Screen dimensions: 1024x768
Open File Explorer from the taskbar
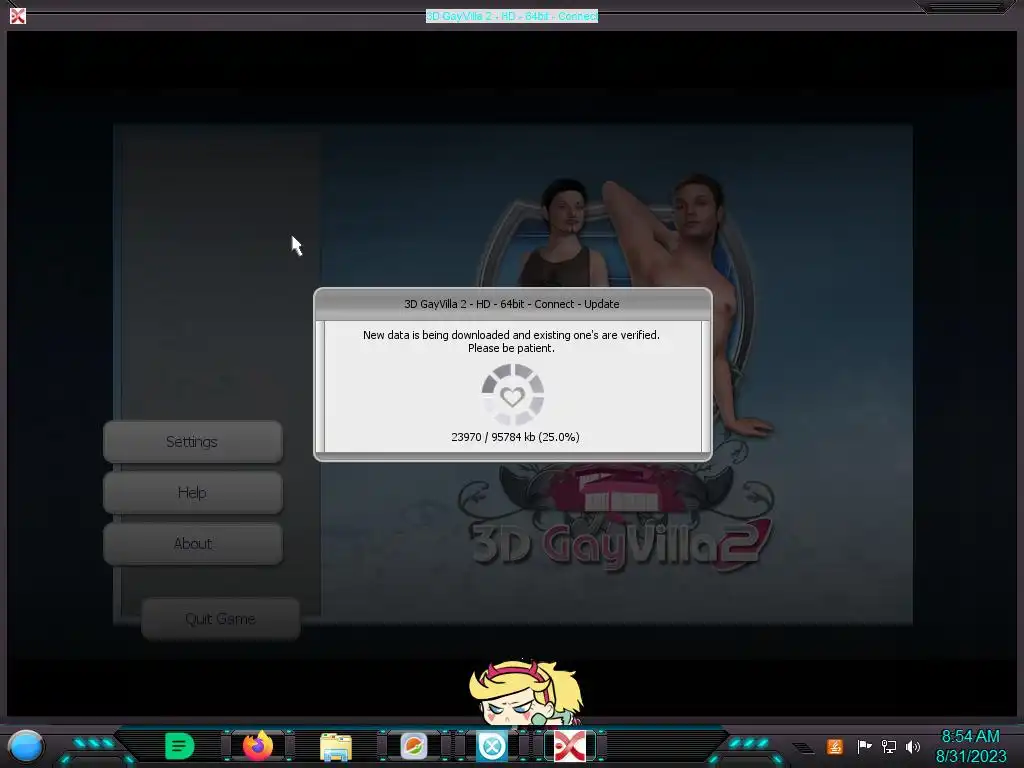pyautogui.click(x=336, y=746)
